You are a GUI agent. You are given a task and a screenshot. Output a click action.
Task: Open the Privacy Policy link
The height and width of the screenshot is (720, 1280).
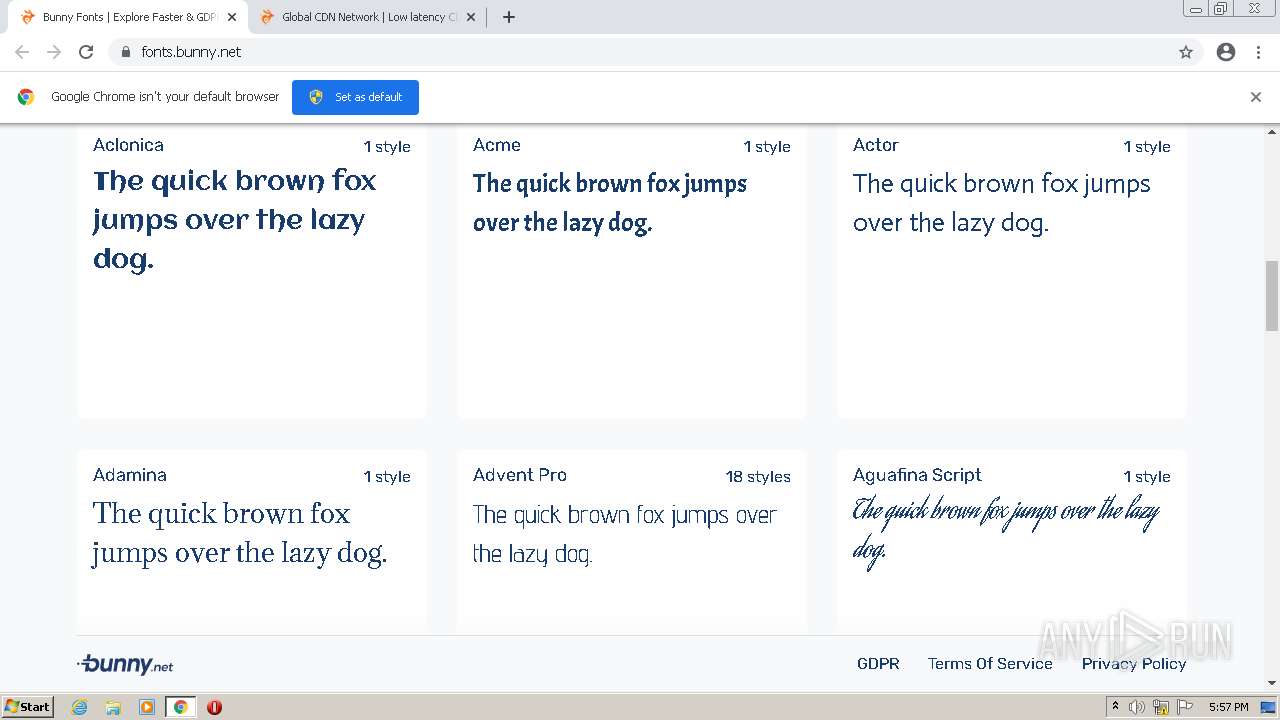pyautogui.click(x=1133, y=663)
